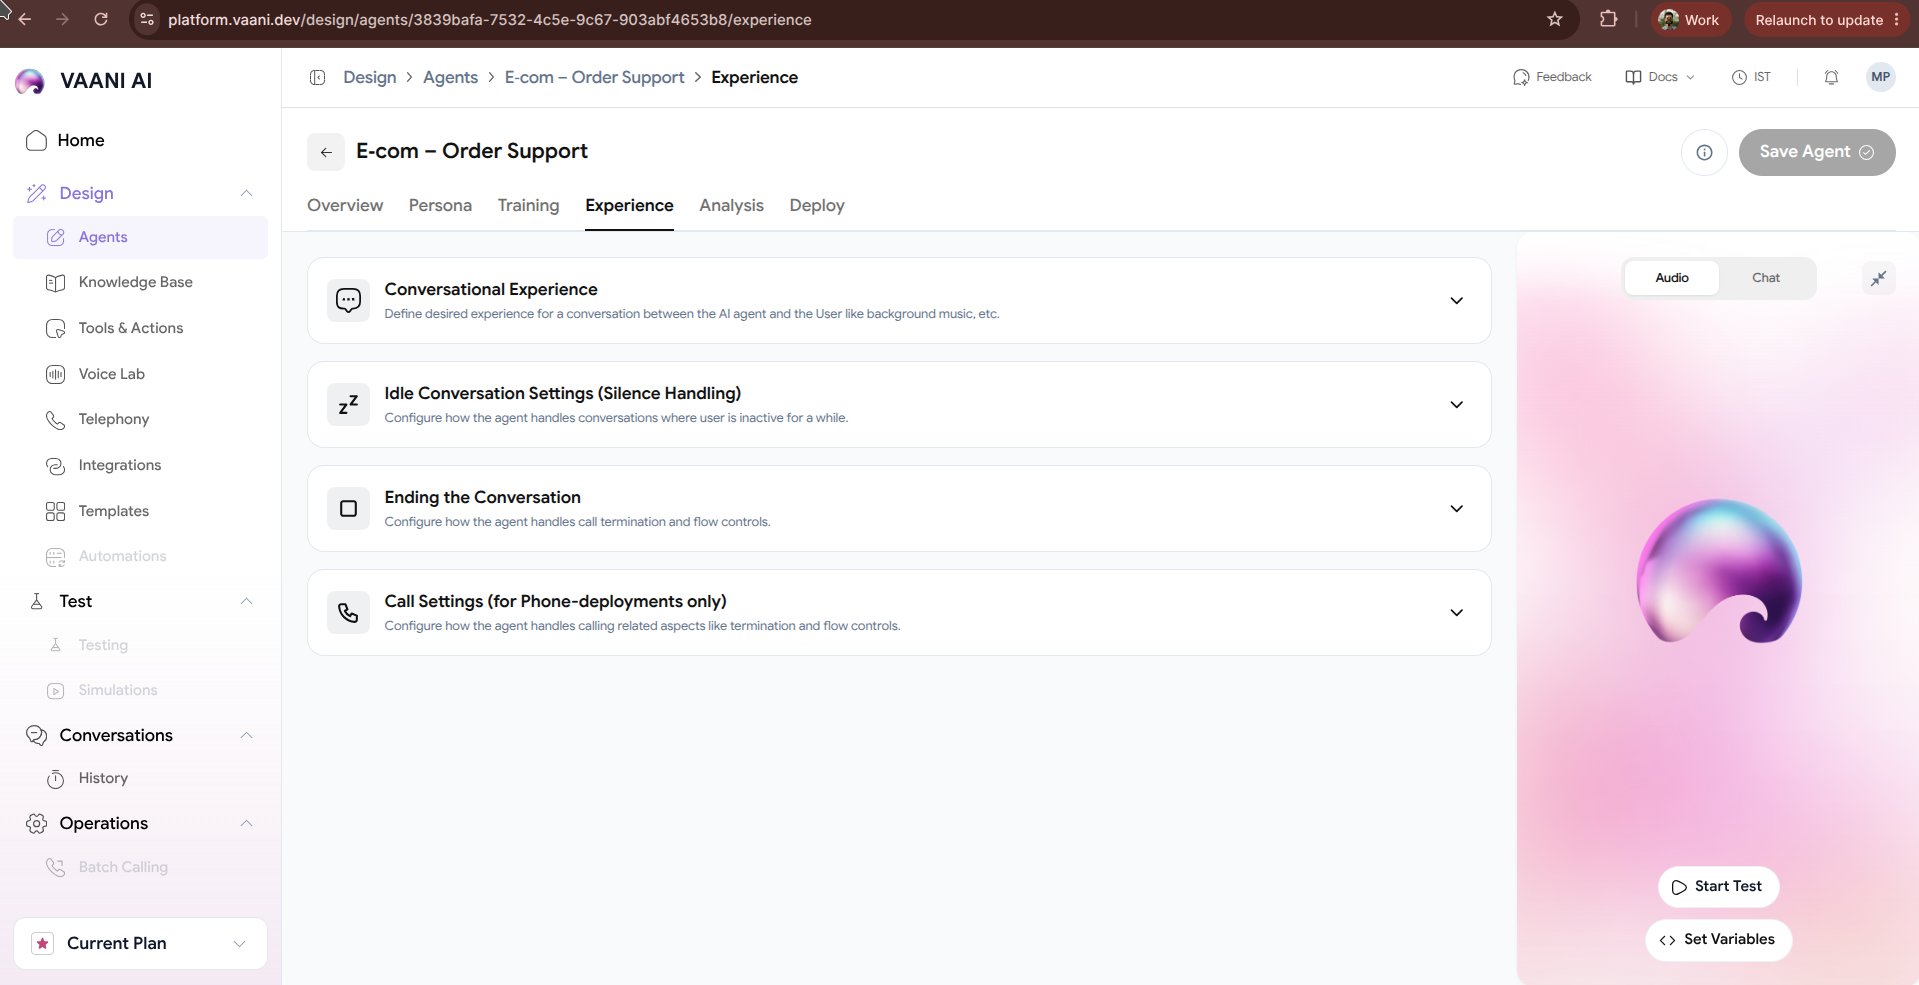Open the Current Plan dropdown
The image size is (1919, 985).
[x=140, y=943]
